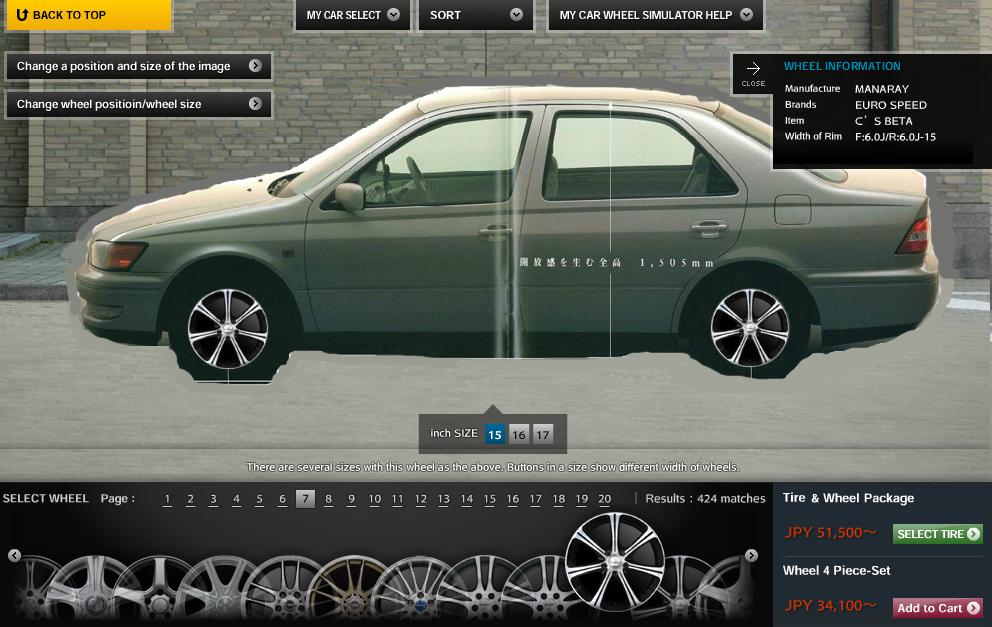Click Back to Top button
This screenshot has width=992, height=627.
[85, 15]
